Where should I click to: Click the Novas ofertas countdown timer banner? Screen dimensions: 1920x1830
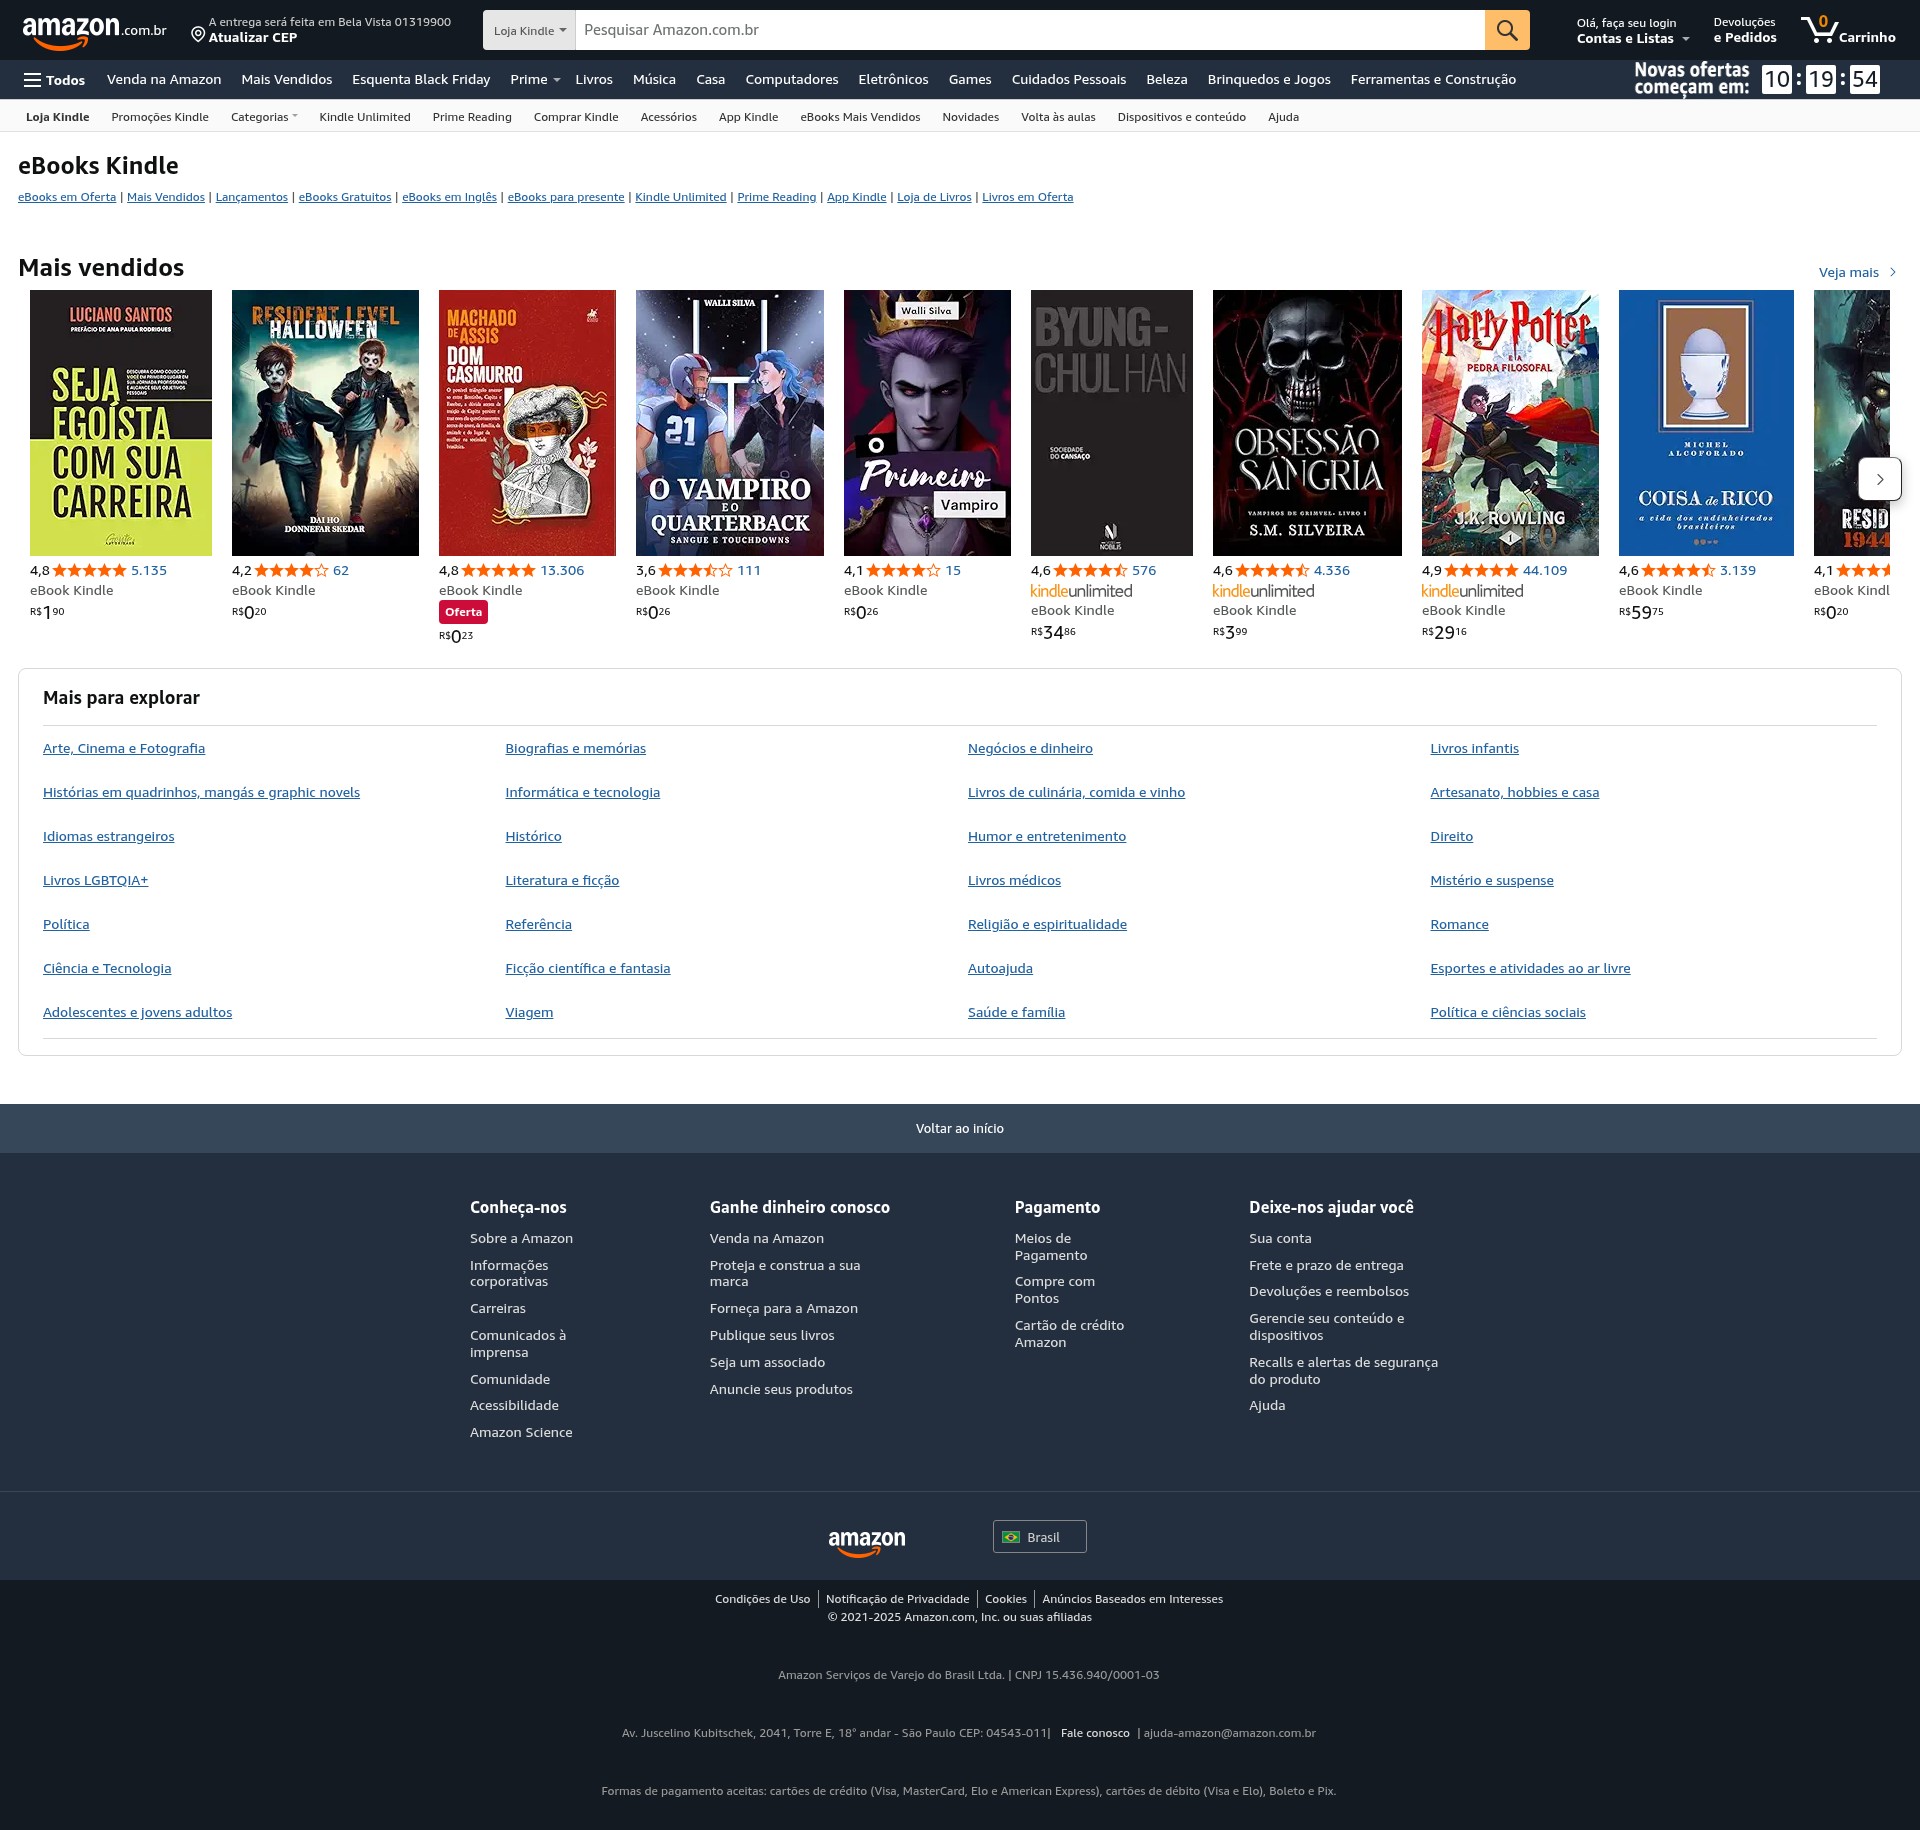tap(1757, 79)
